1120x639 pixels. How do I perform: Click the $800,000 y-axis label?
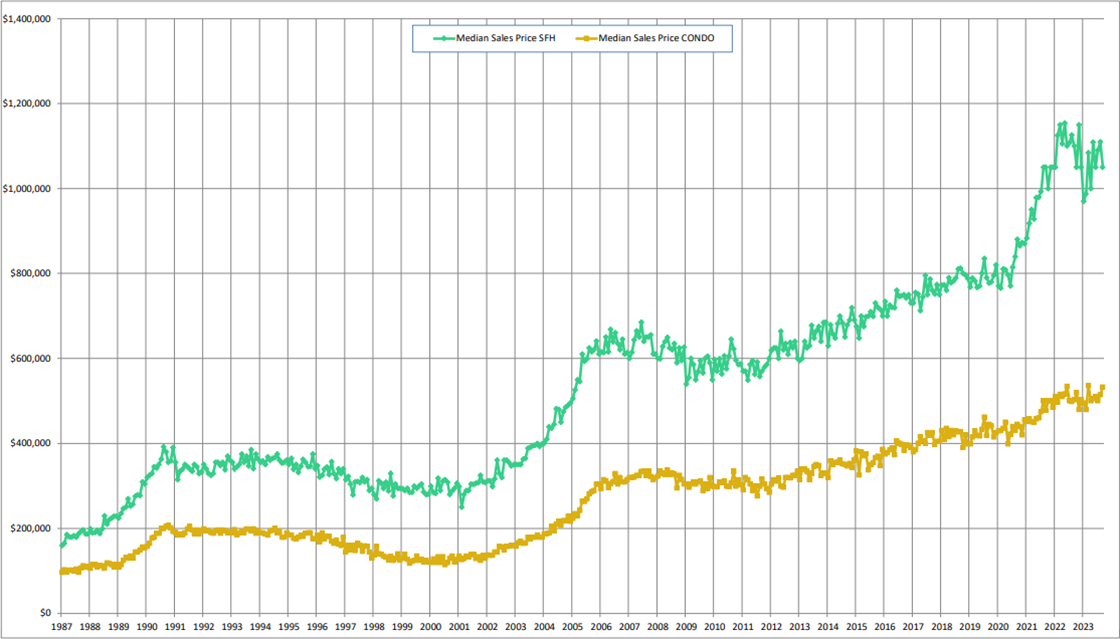[x=32, y=274]
